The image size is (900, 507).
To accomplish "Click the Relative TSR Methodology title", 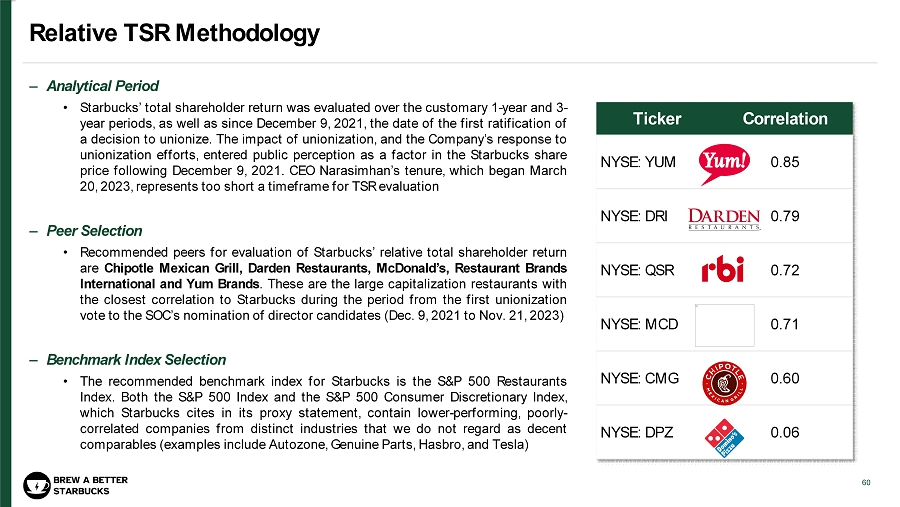I will tap(174, 34).
